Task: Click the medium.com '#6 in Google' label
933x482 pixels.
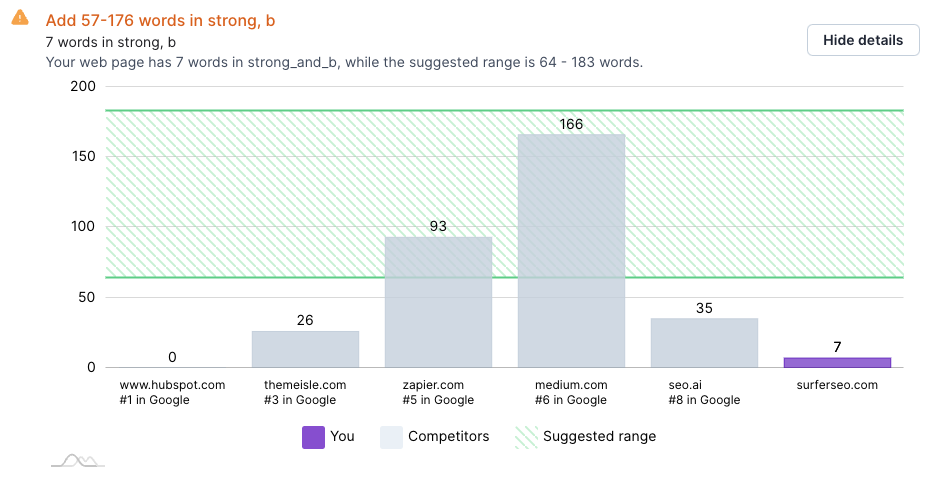Action: [x=571, y=400]
